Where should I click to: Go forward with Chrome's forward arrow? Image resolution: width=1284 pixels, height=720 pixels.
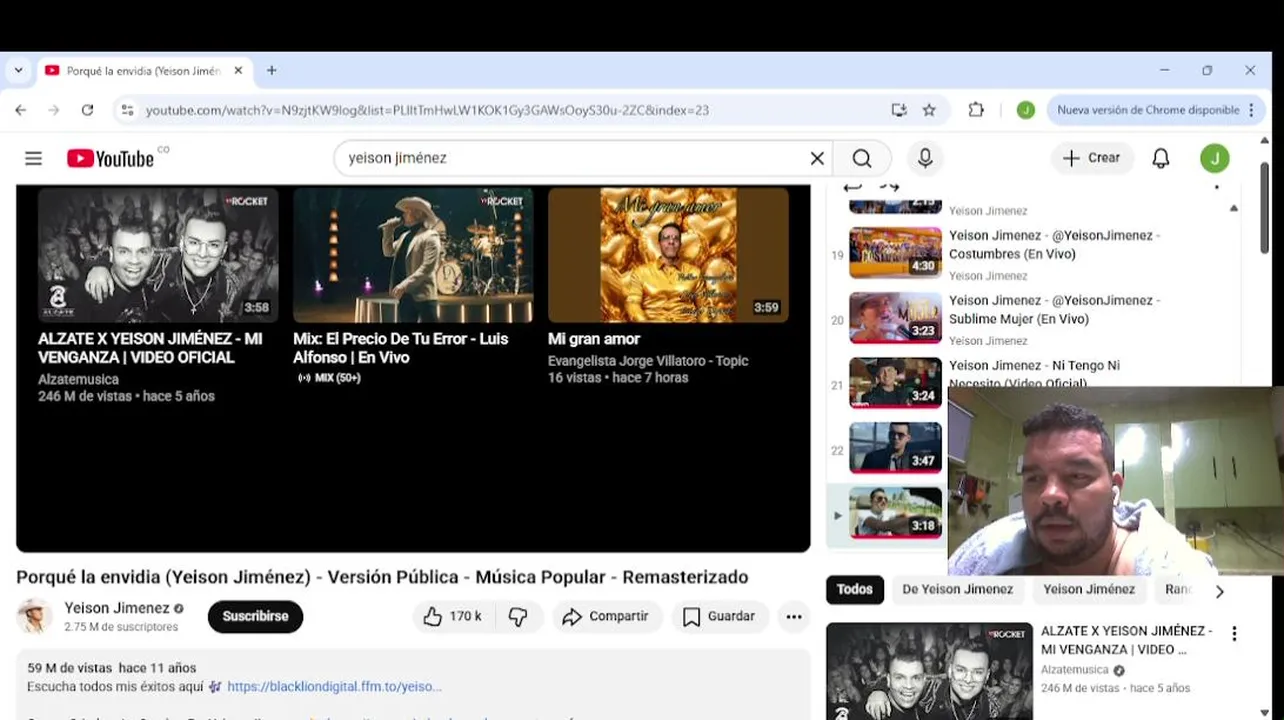coord(54,110)
